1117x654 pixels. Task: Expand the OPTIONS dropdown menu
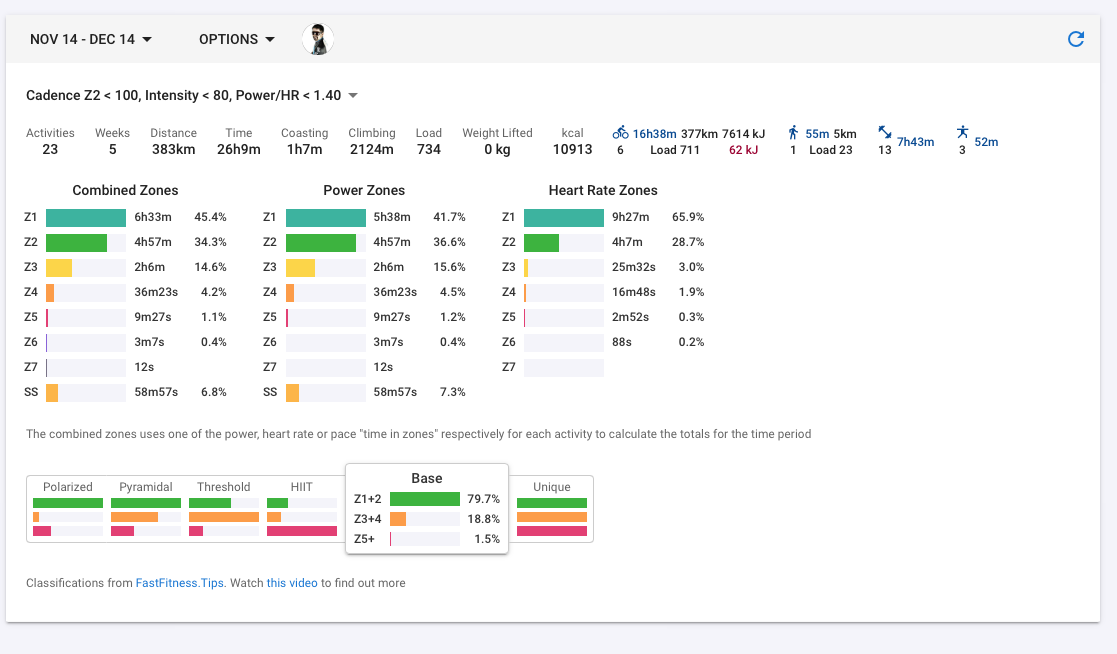coord(237,39)
